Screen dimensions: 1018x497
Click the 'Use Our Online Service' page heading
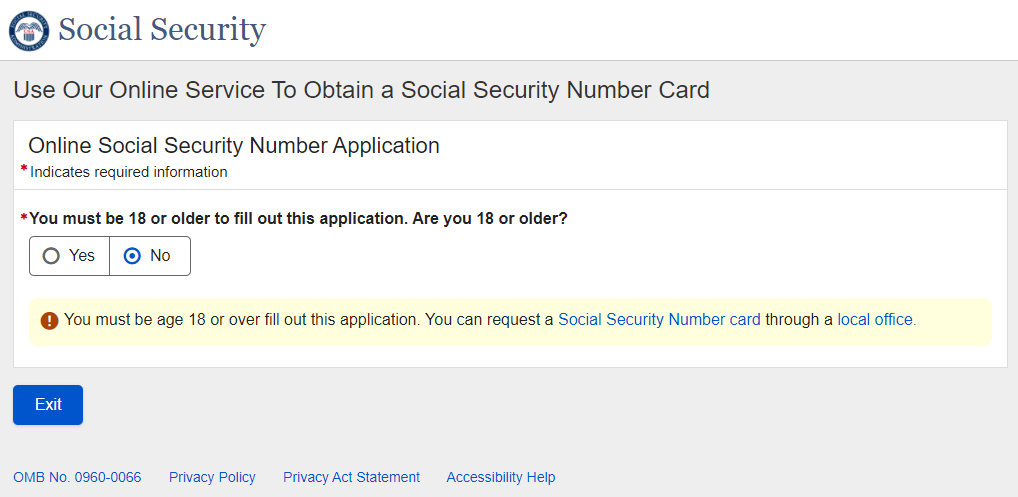[x=361, y=90]
